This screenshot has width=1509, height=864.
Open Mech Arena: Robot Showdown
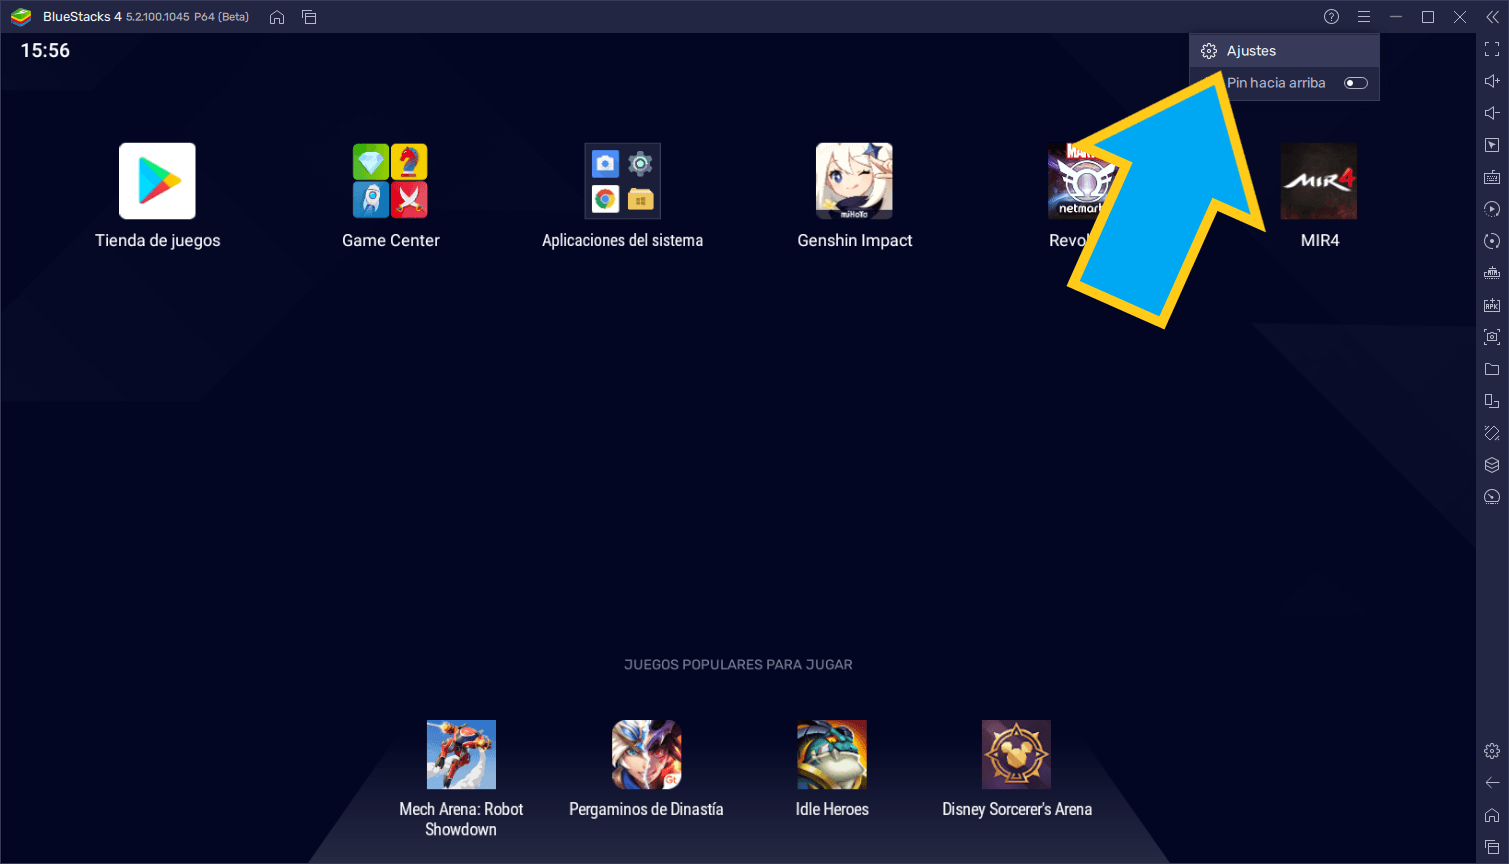461,755
